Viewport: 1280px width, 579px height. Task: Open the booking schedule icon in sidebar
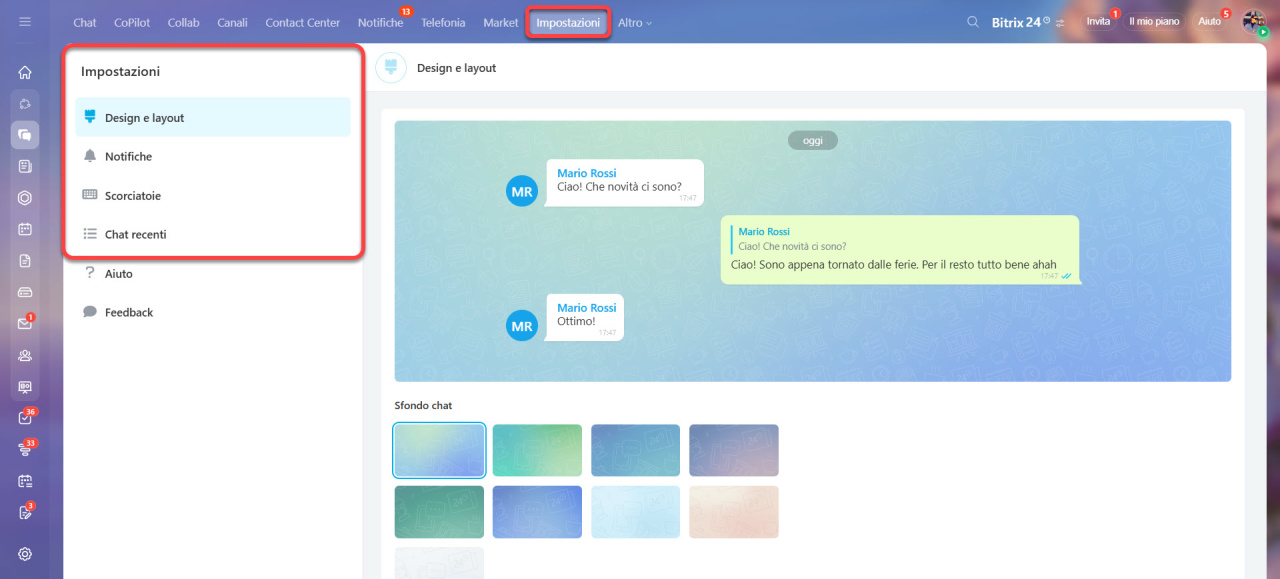pos(25,481)
